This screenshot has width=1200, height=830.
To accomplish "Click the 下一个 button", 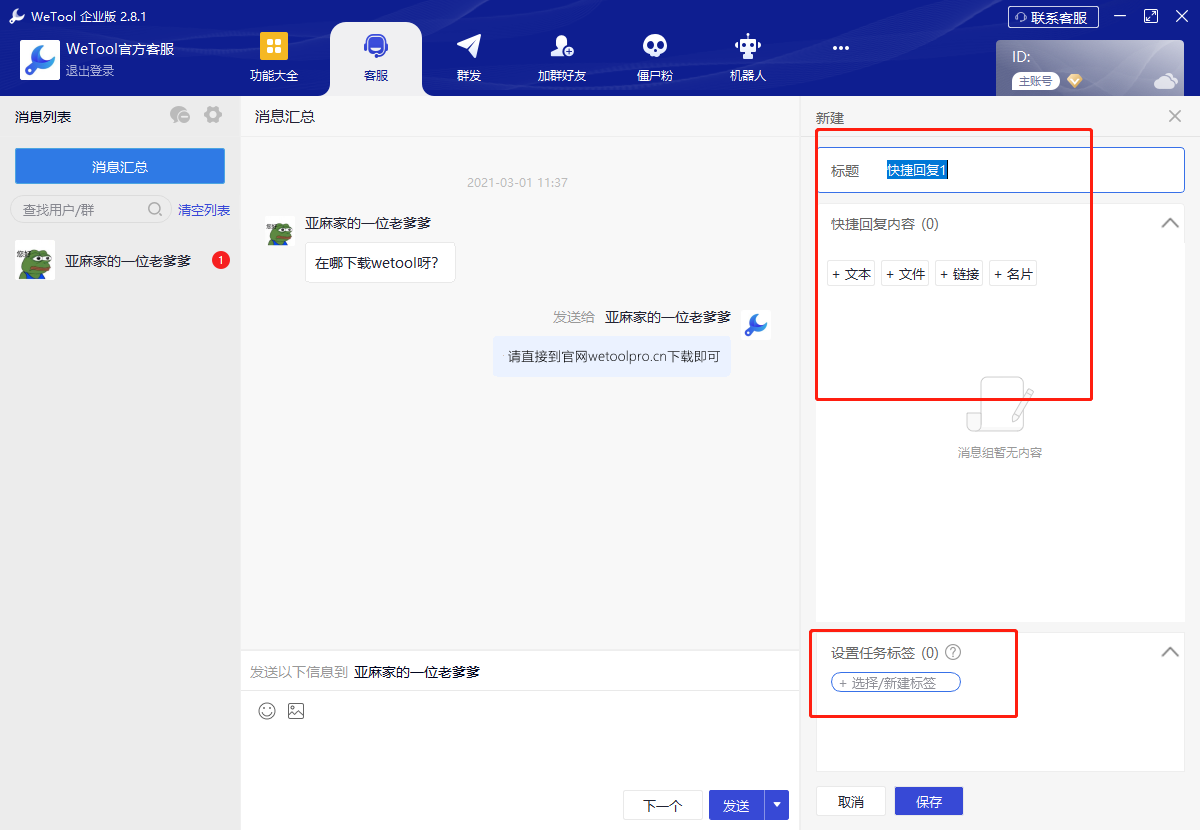I will pyautogui.click(x=662, y=805).
